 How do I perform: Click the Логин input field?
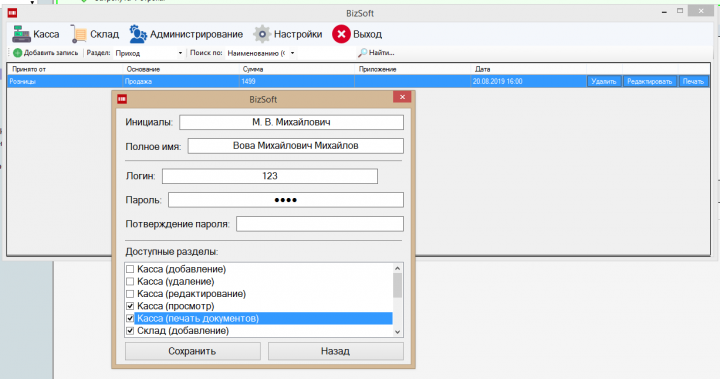tap(270, 176)
